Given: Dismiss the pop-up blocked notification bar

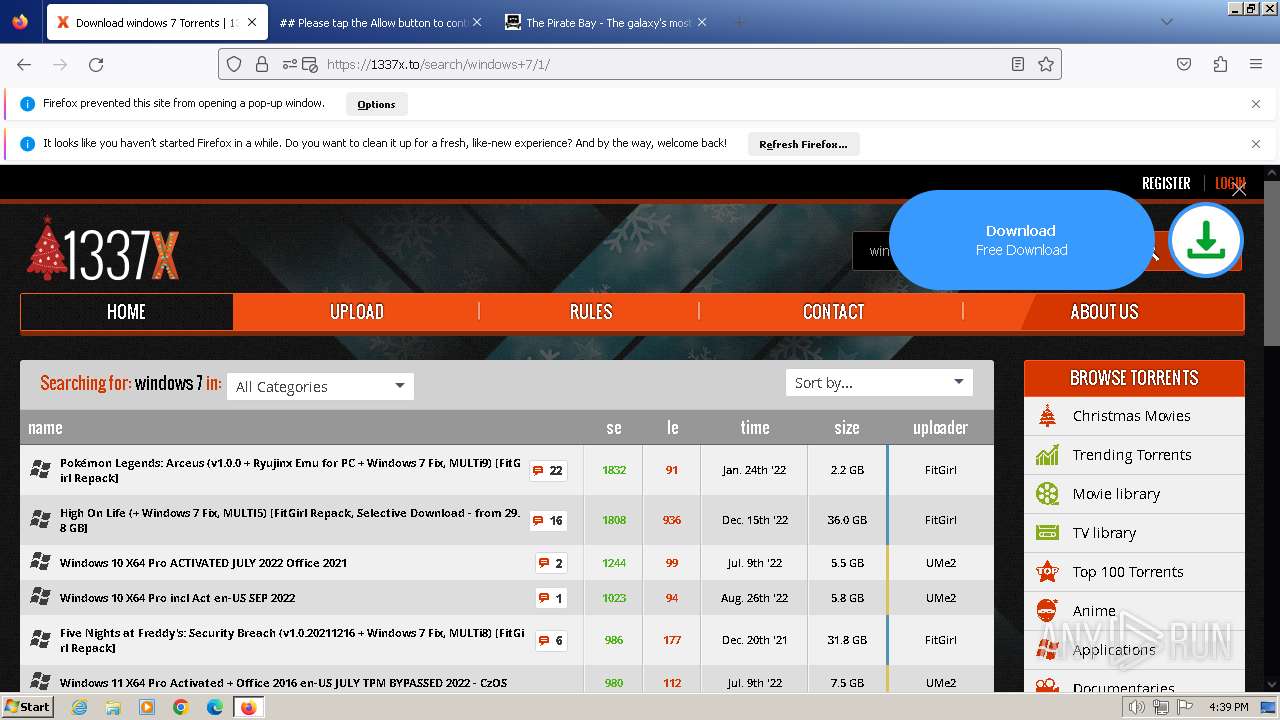Looking at the screenshot, I should click(1256, 104).
